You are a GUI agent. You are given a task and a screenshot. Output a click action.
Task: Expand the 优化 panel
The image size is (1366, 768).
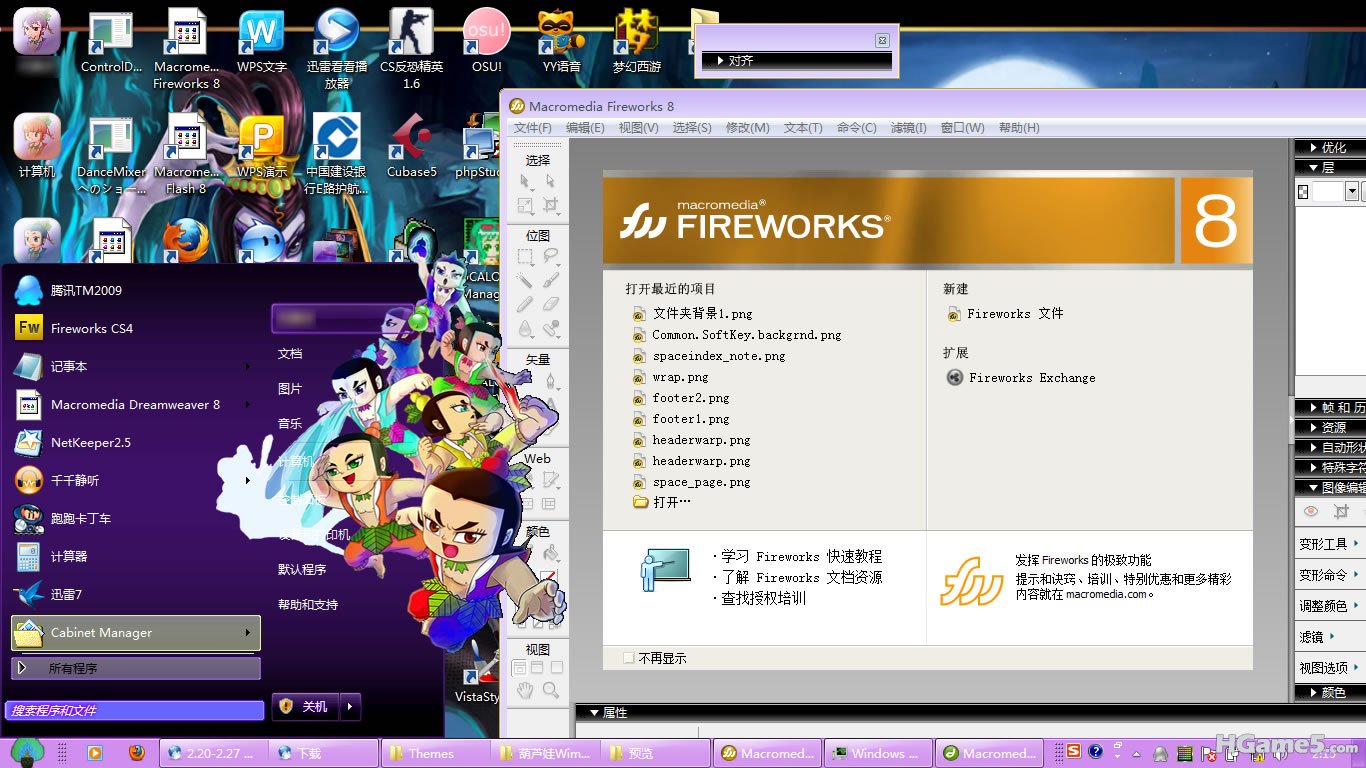click(x=1330, y=147)
